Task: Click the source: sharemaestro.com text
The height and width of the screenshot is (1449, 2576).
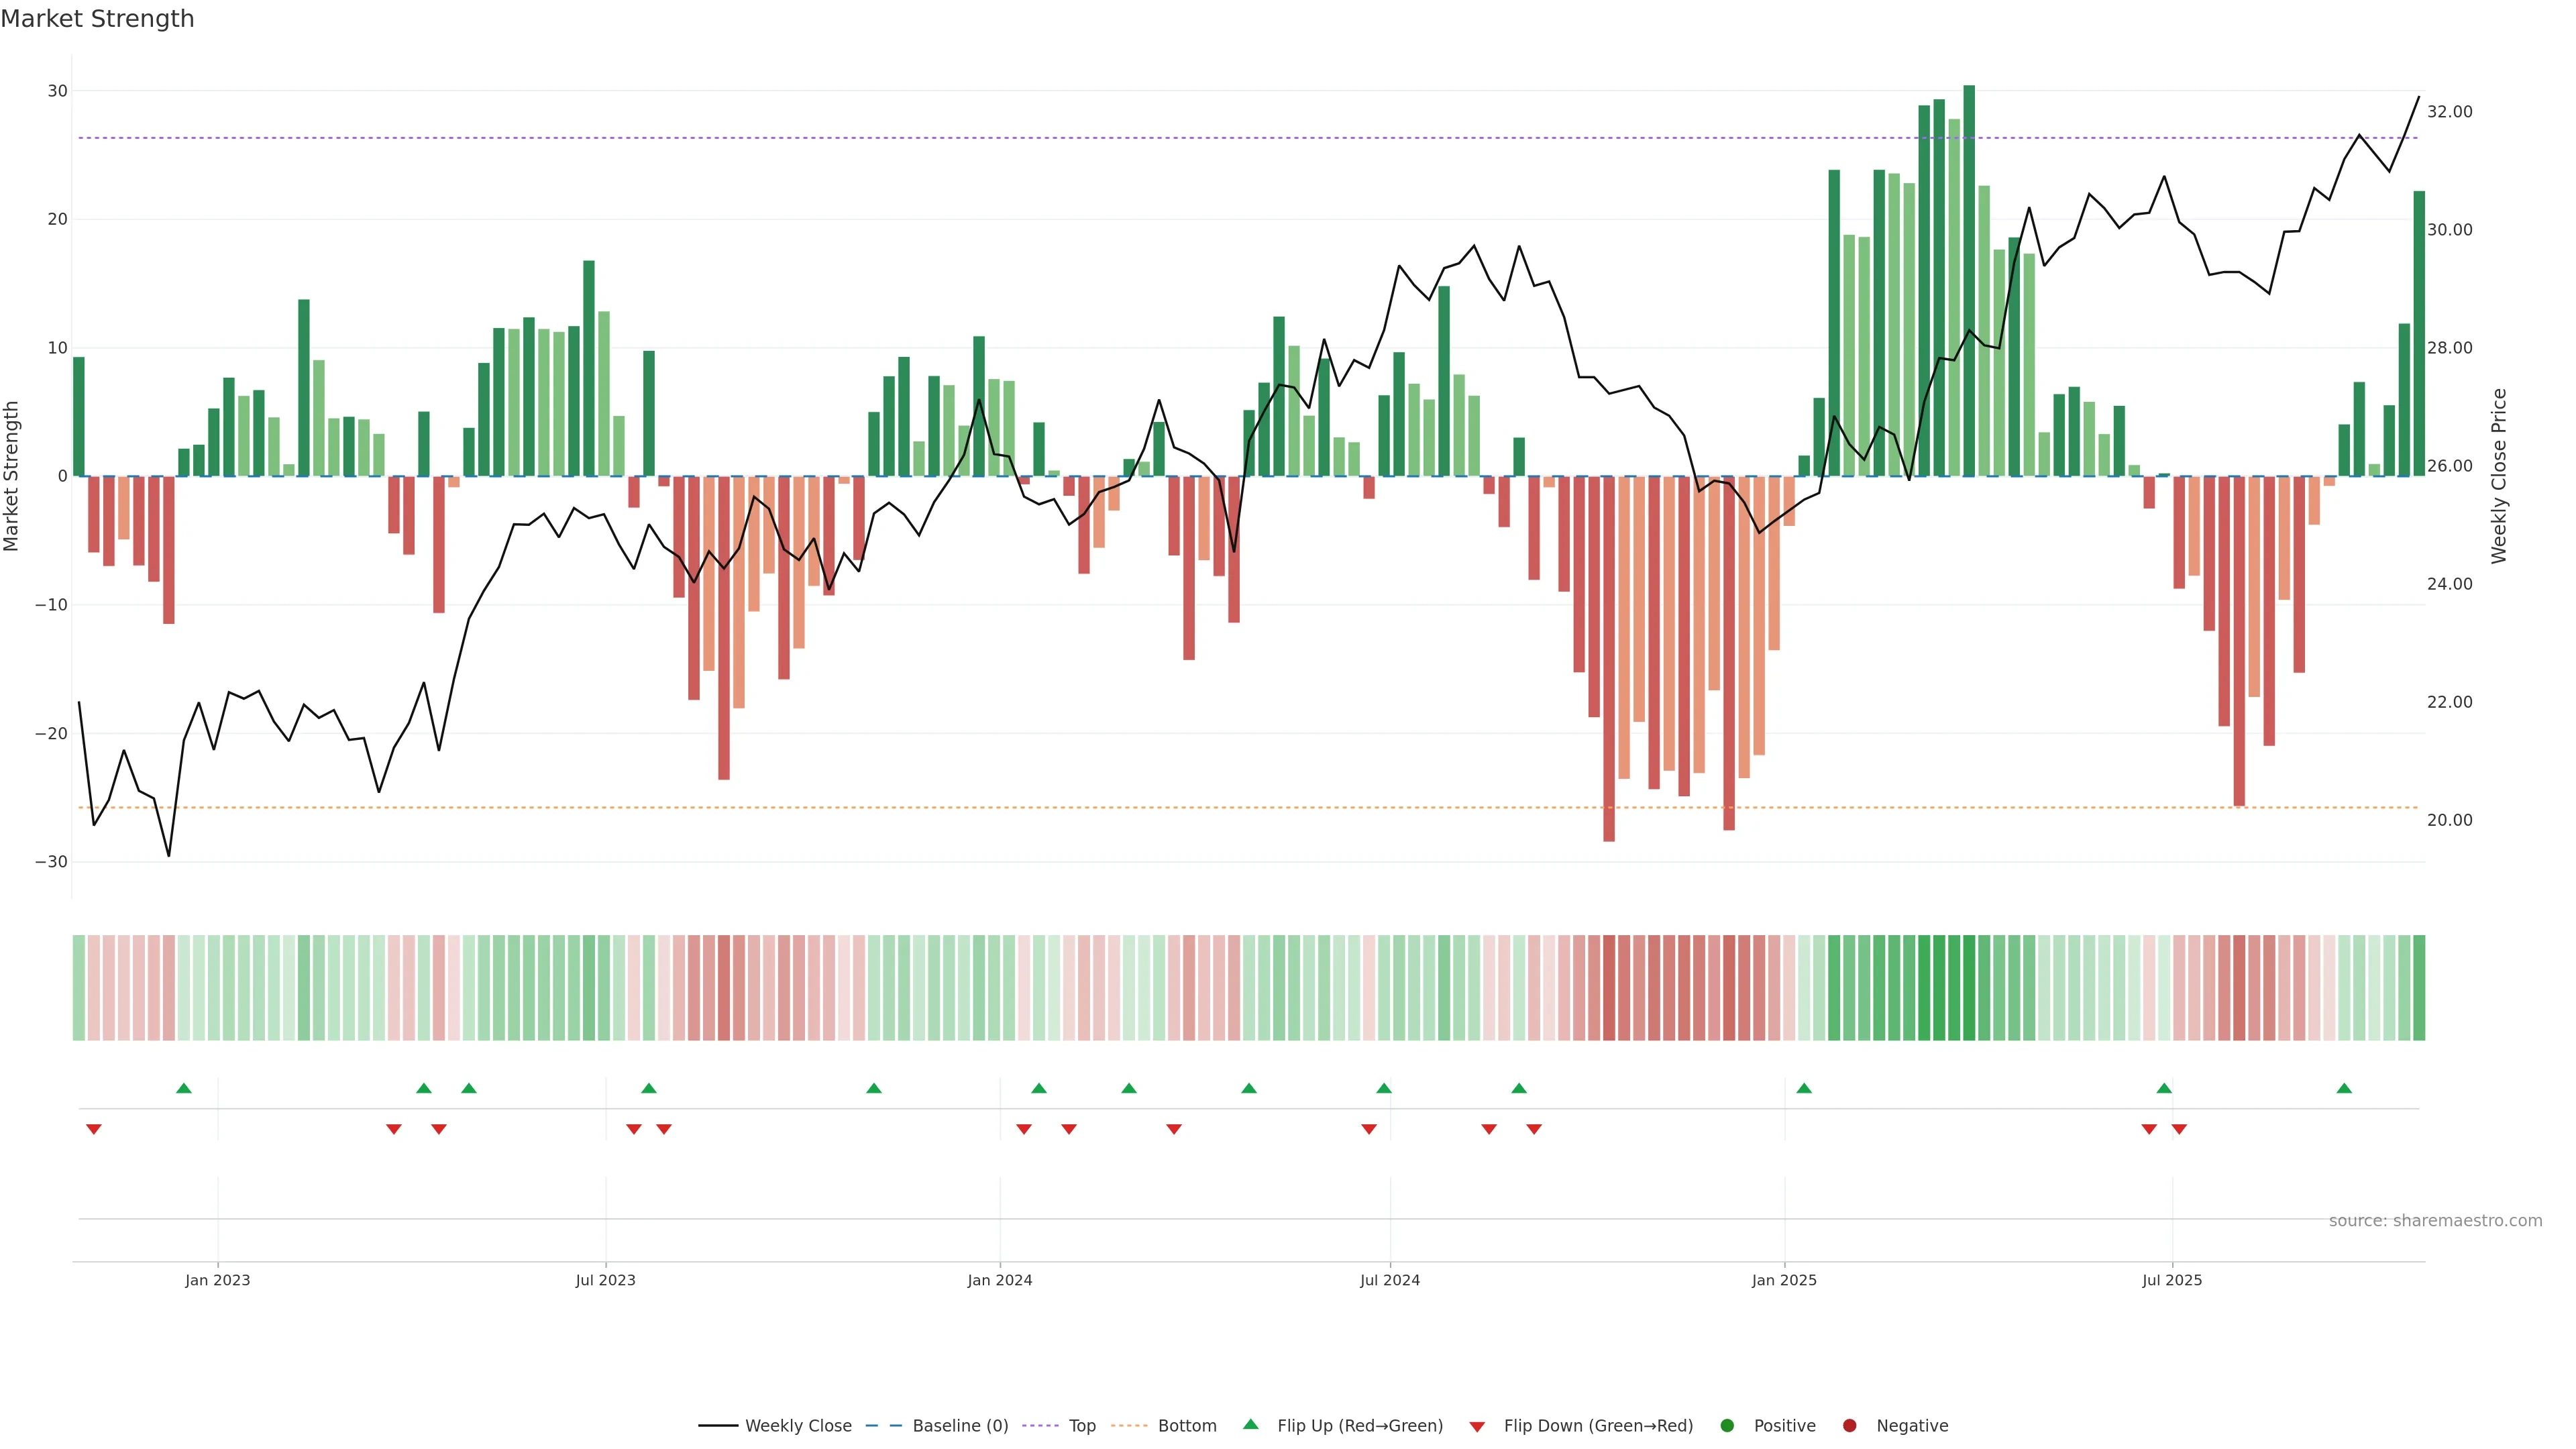Action: 2435,1221
